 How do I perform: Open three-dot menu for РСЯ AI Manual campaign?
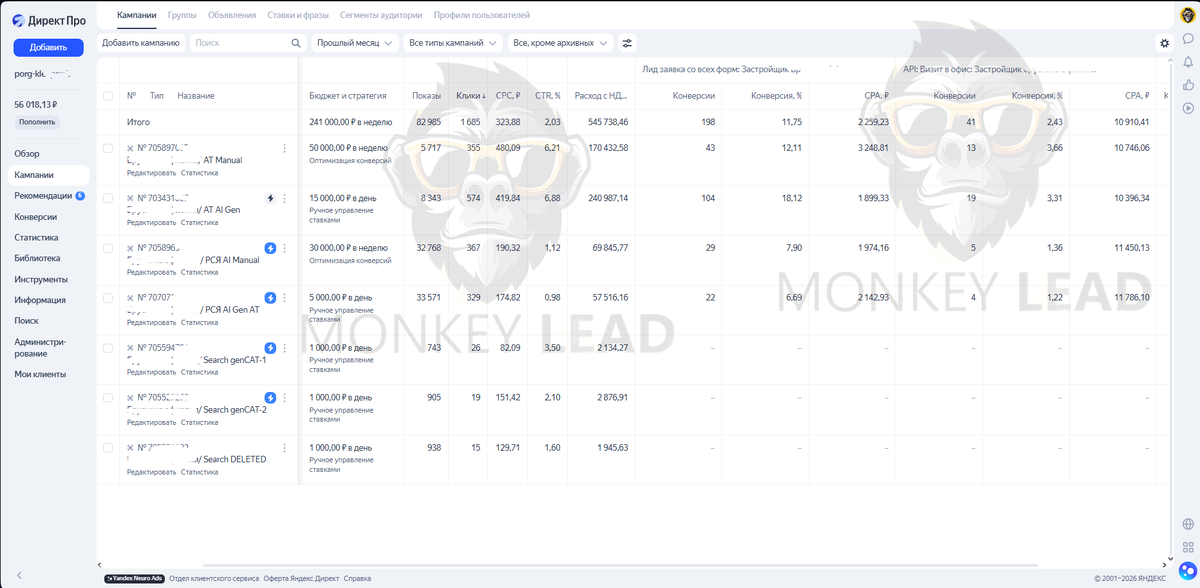point(285,248)
